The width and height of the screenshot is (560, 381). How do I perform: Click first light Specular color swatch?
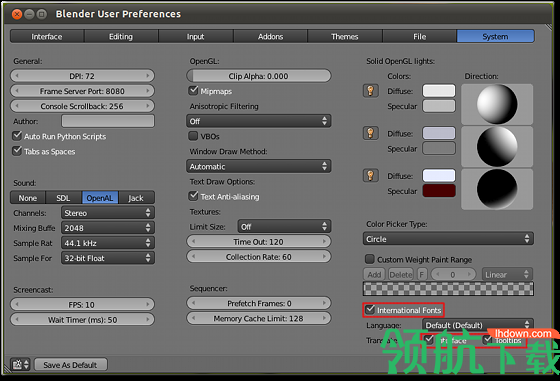pos(439,106)
